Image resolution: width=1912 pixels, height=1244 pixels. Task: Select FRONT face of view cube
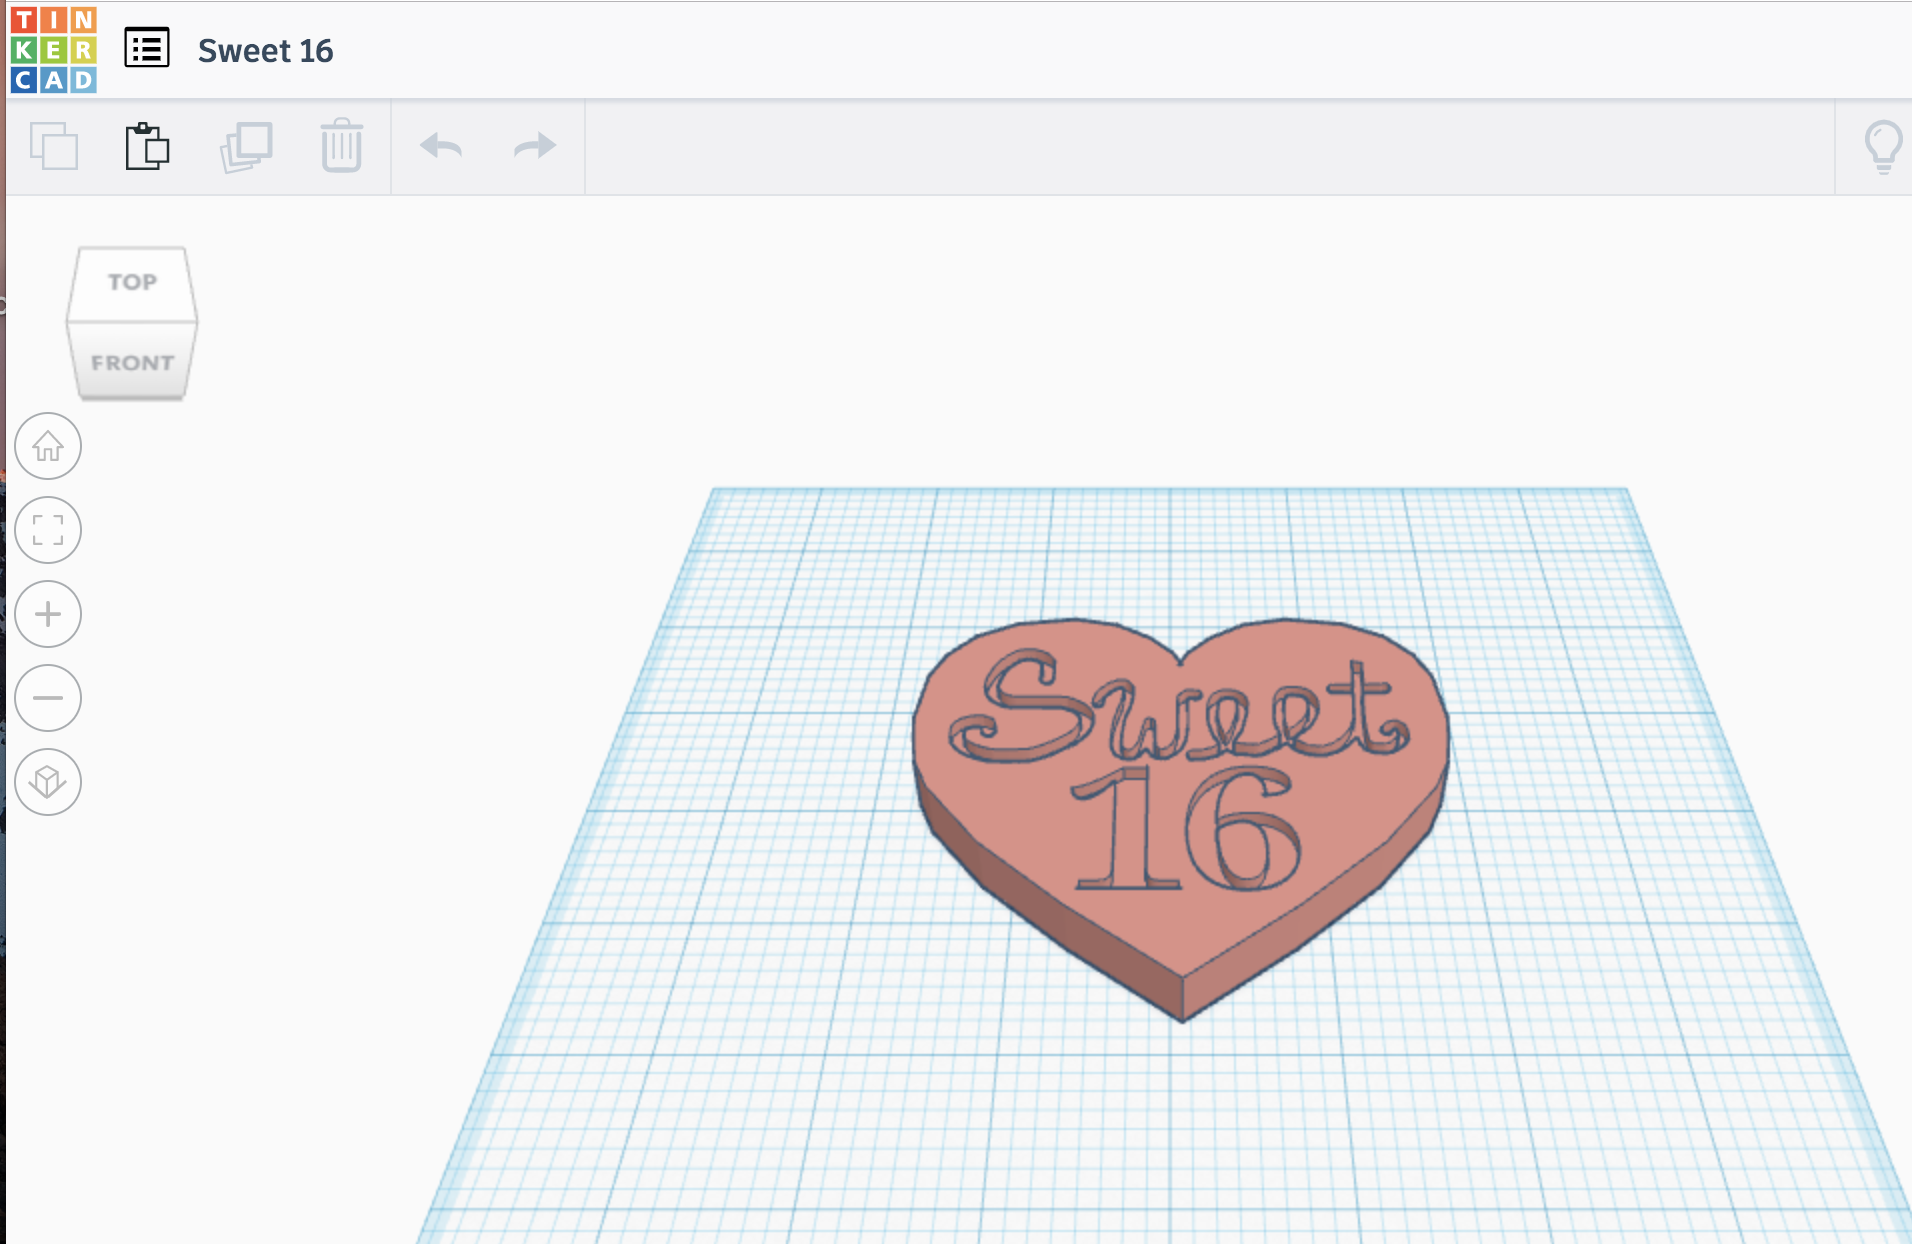coord(132,362)
